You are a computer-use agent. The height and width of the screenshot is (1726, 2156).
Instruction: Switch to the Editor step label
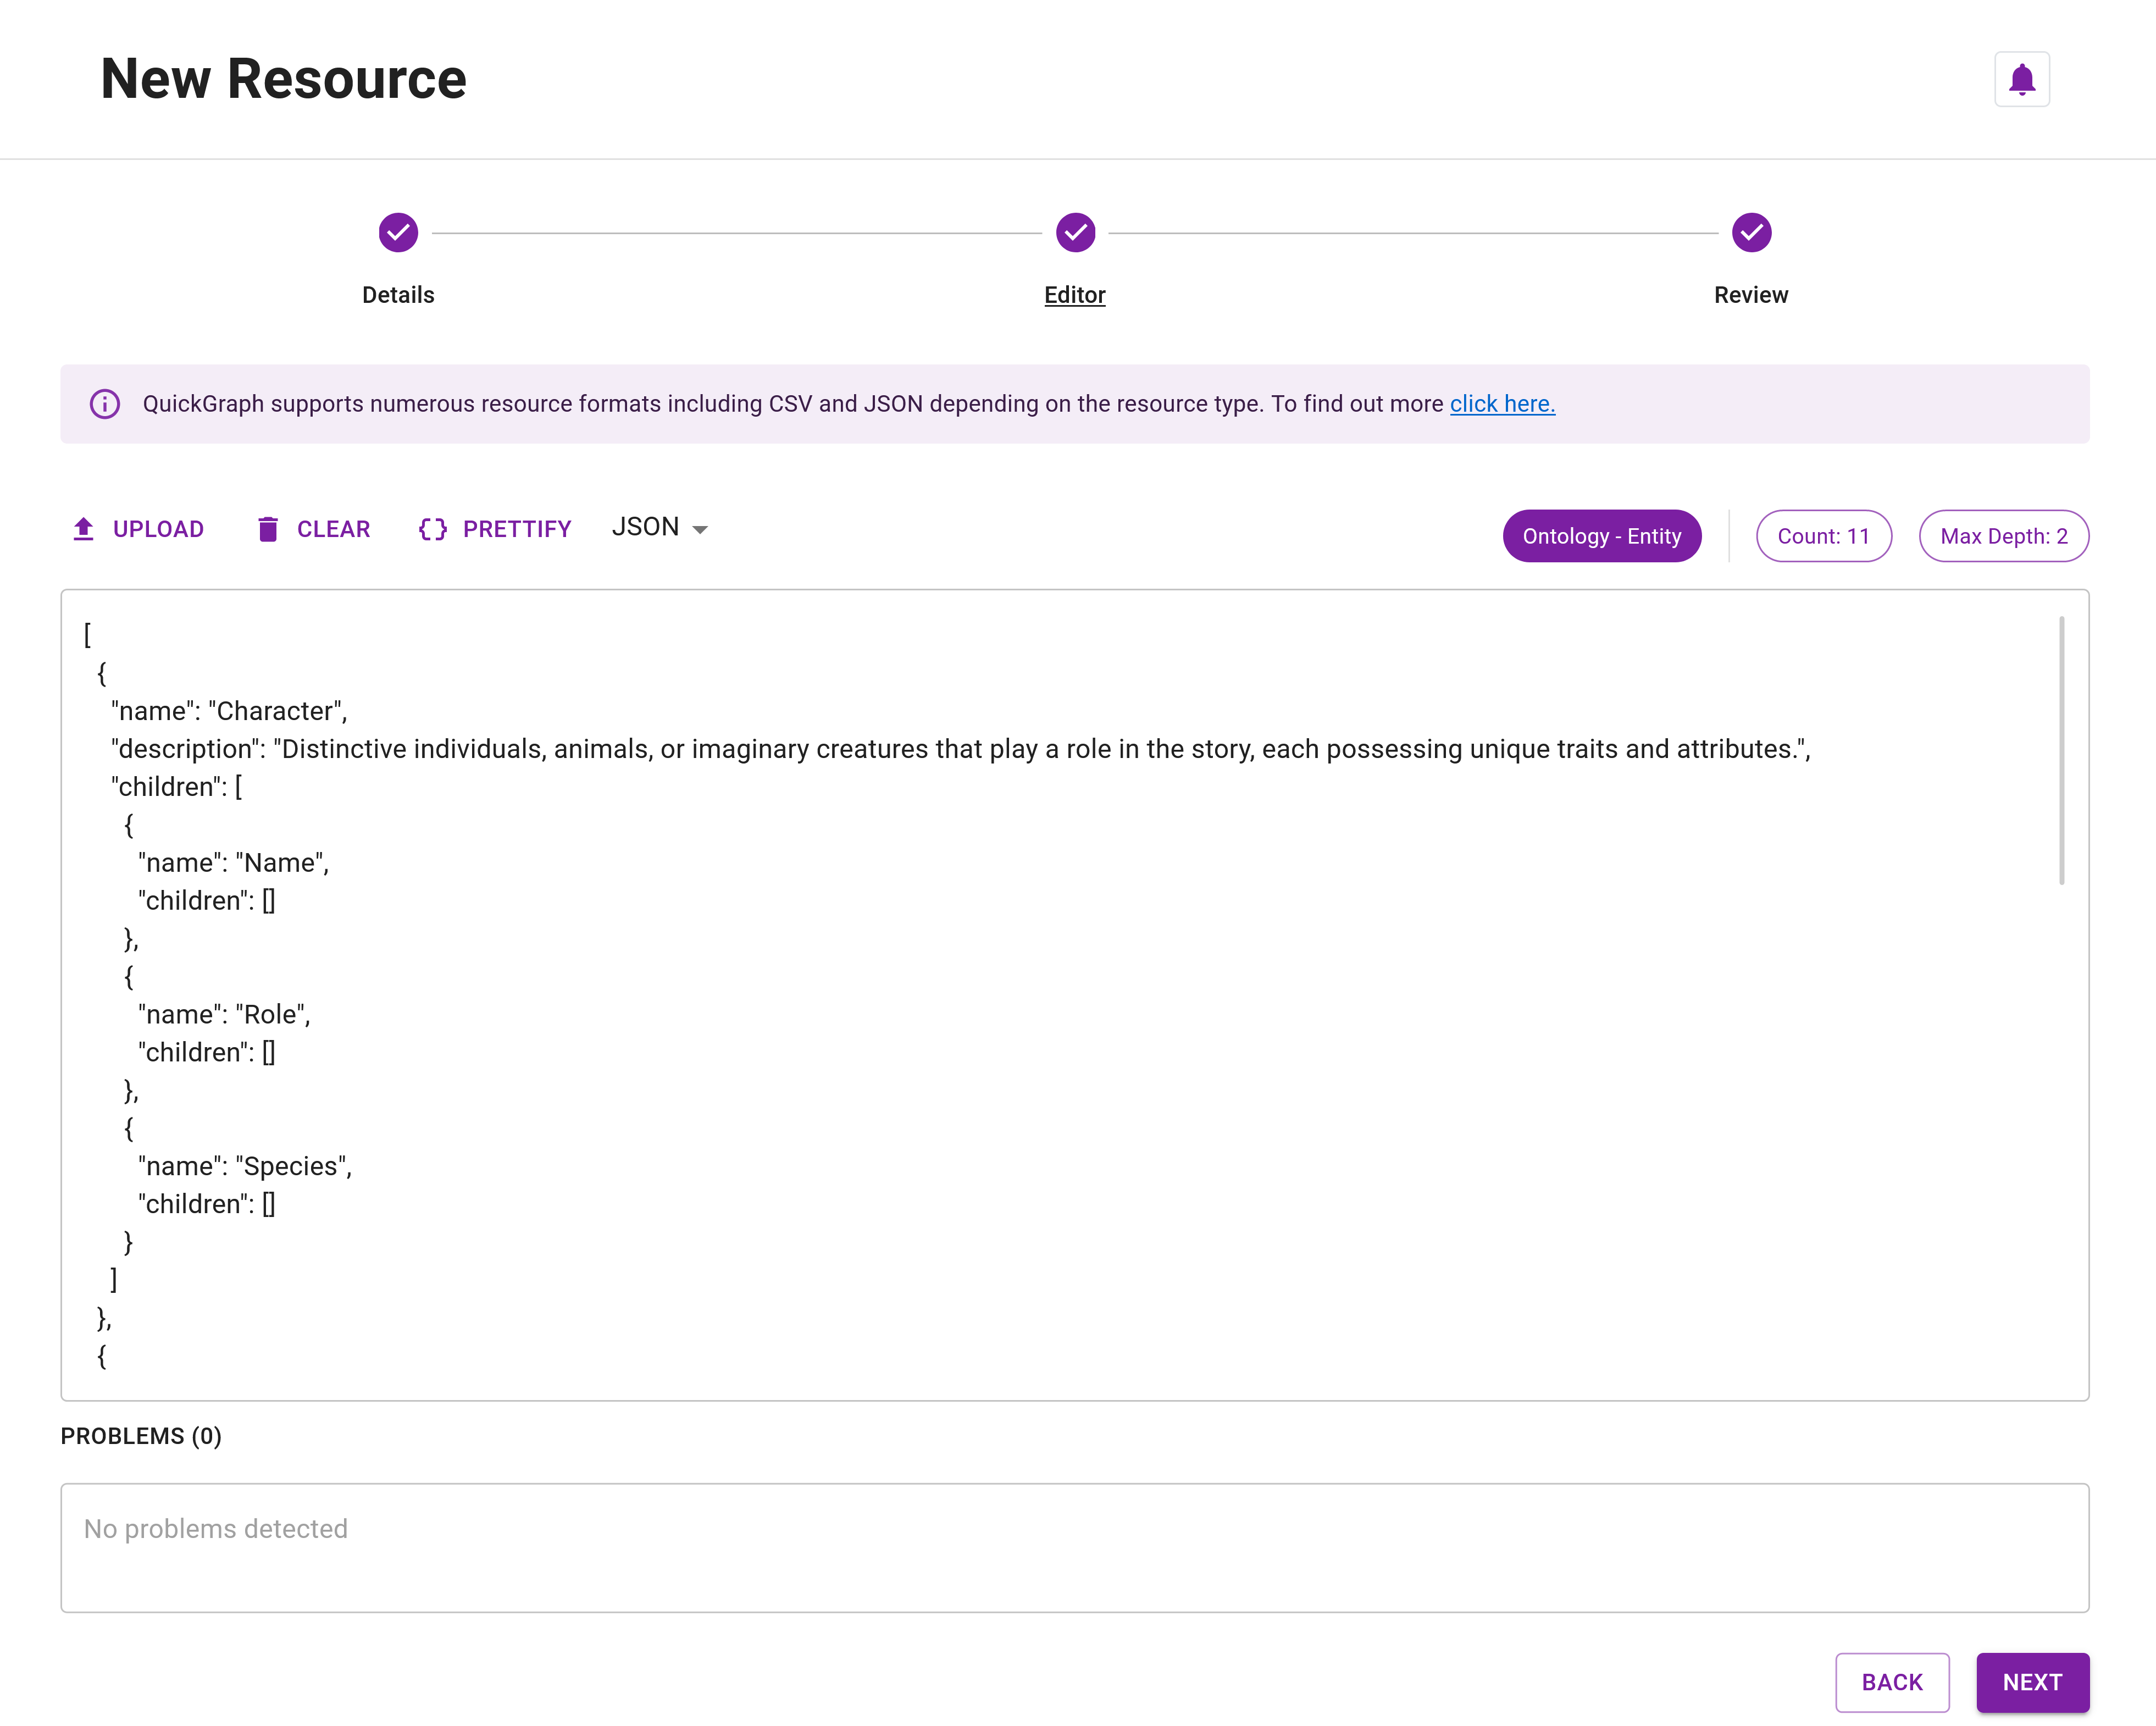pyautogui.click(x=1074, y=295)
